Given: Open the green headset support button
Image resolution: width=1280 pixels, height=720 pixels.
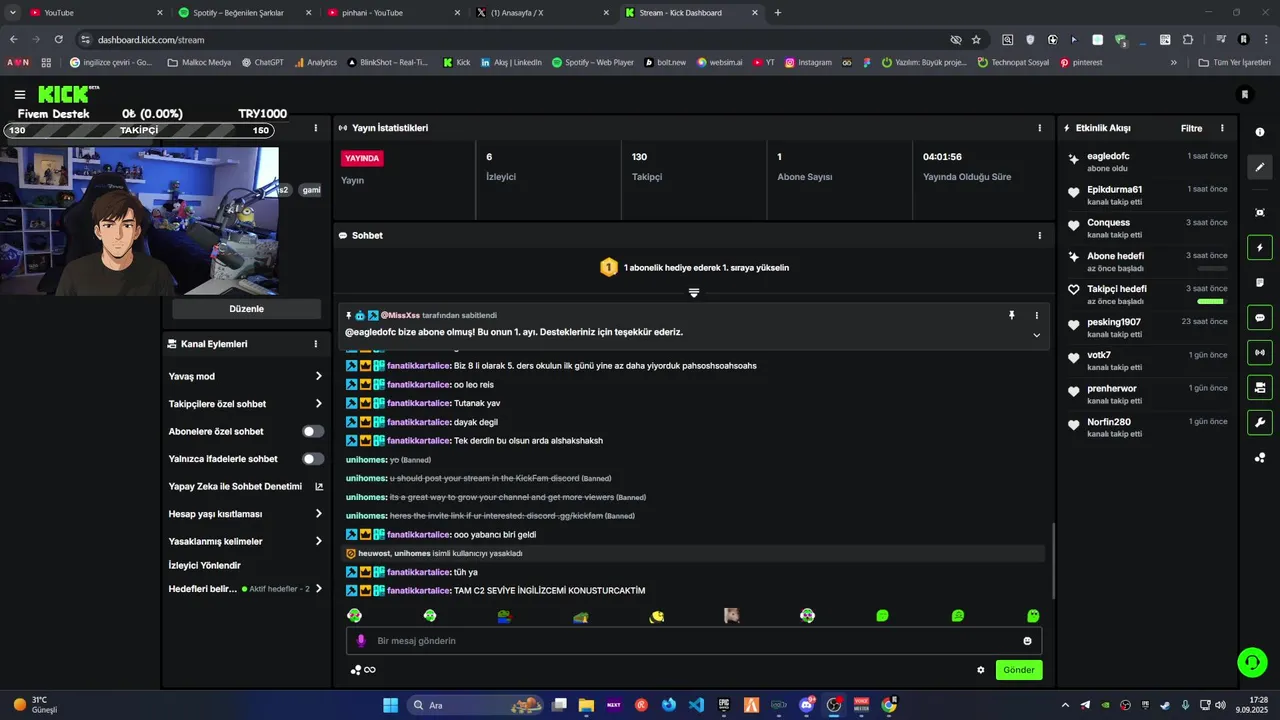Looking at the screenshot, I should pyautogui.click(x=1252, y=662).
